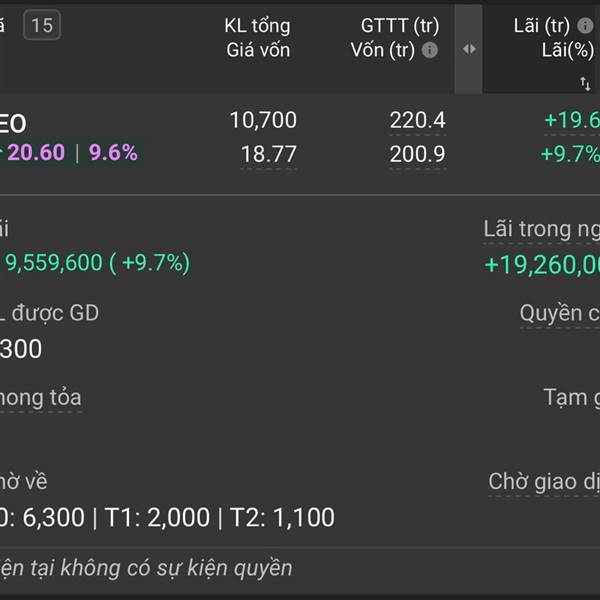
Task: Click the market value 220.4
Action: pyautogui.click(x=417, y=121)
